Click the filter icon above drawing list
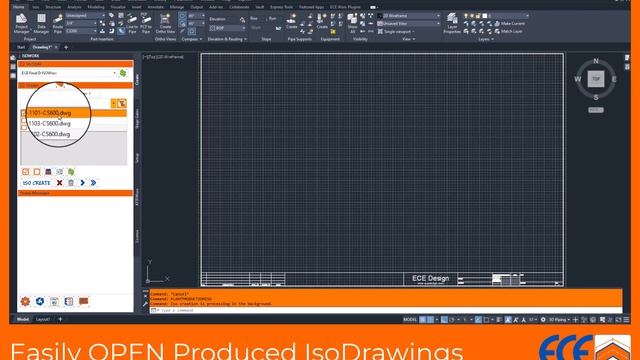 click(122, 103)
